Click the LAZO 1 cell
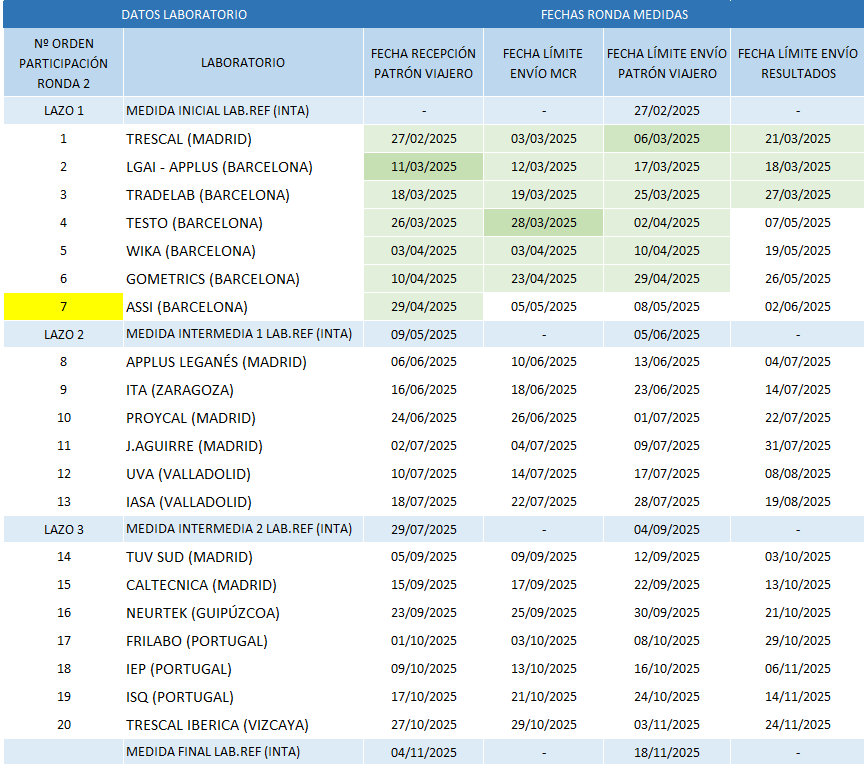 [x=63, y=111]
